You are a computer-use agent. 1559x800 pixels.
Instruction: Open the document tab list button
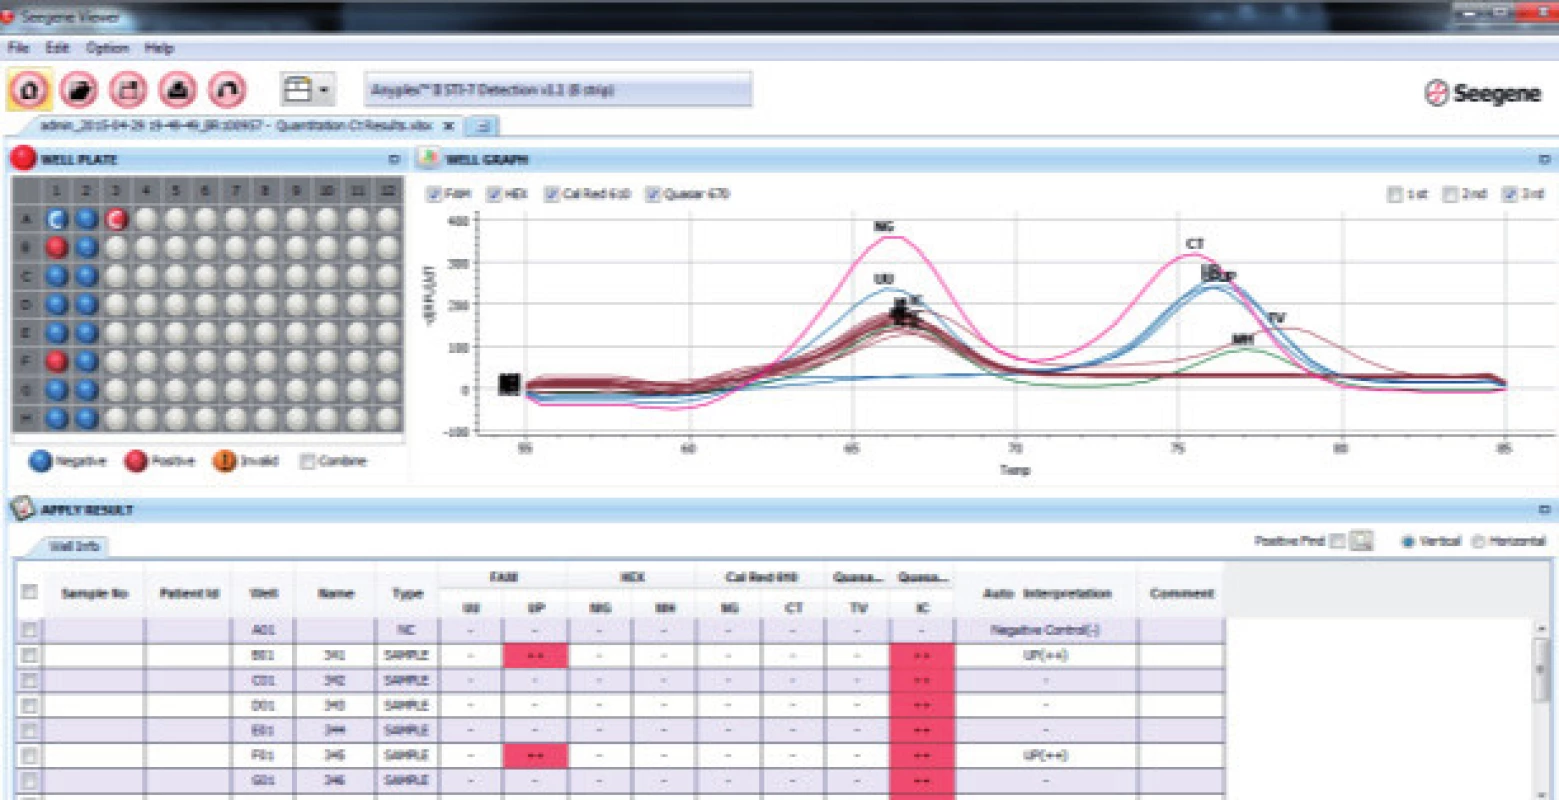point(482,126)
